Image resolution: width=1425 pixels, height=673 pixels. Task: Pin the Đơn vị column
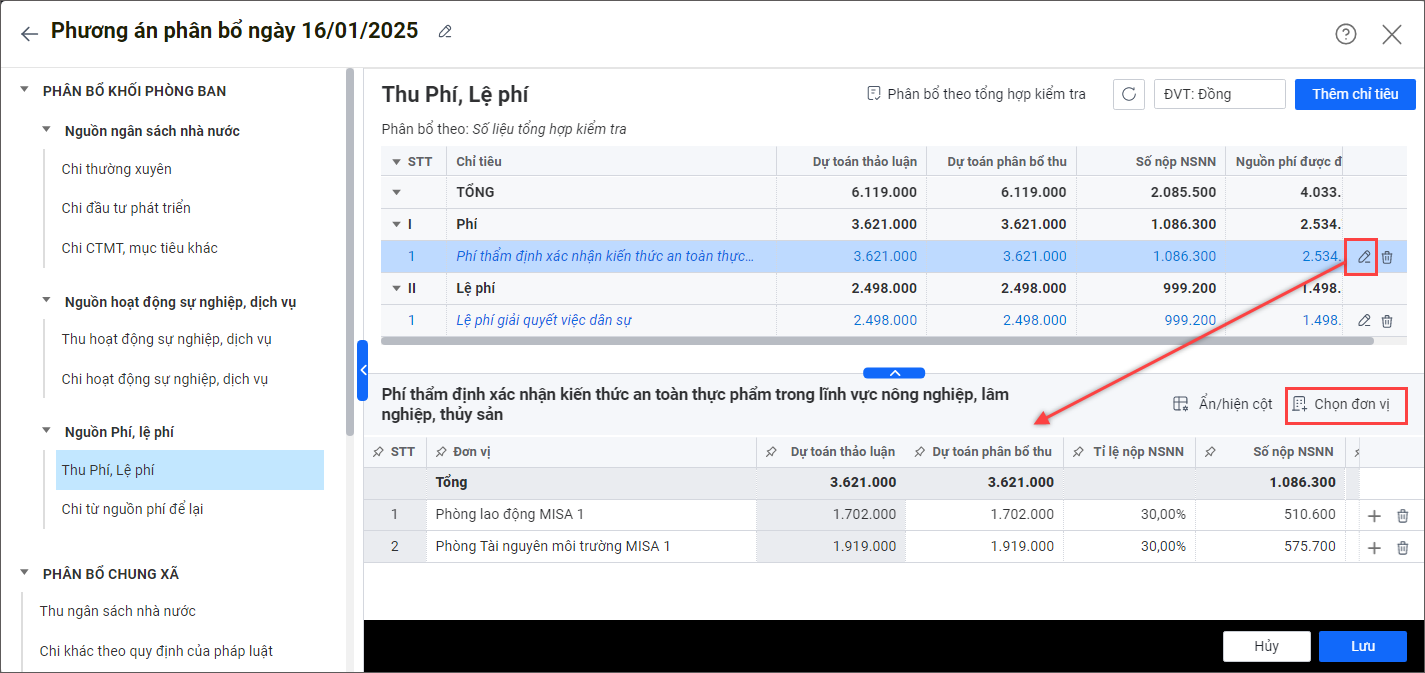(x=440, y=452)
